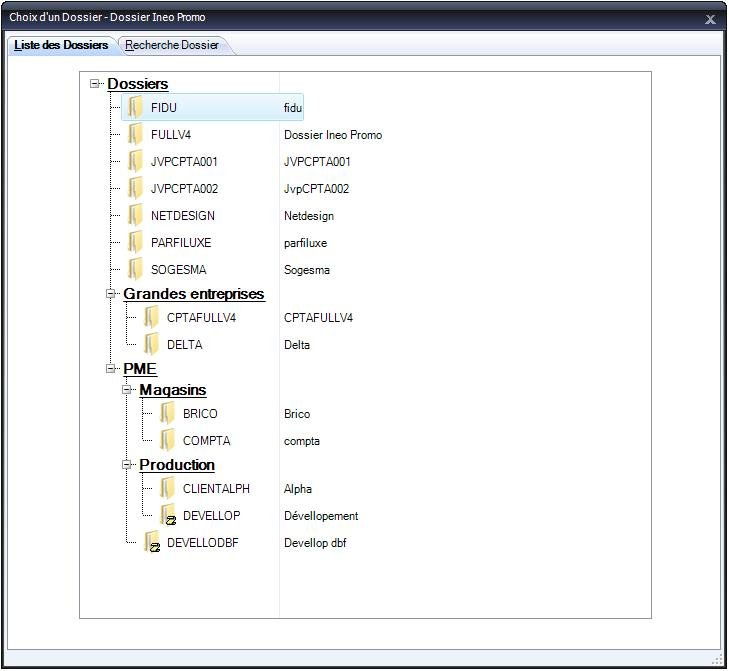This screenshot has width=729, height=671.
Task: Select the BRICO folder icon
Action: pyautogui.click(x=168, y=414)
